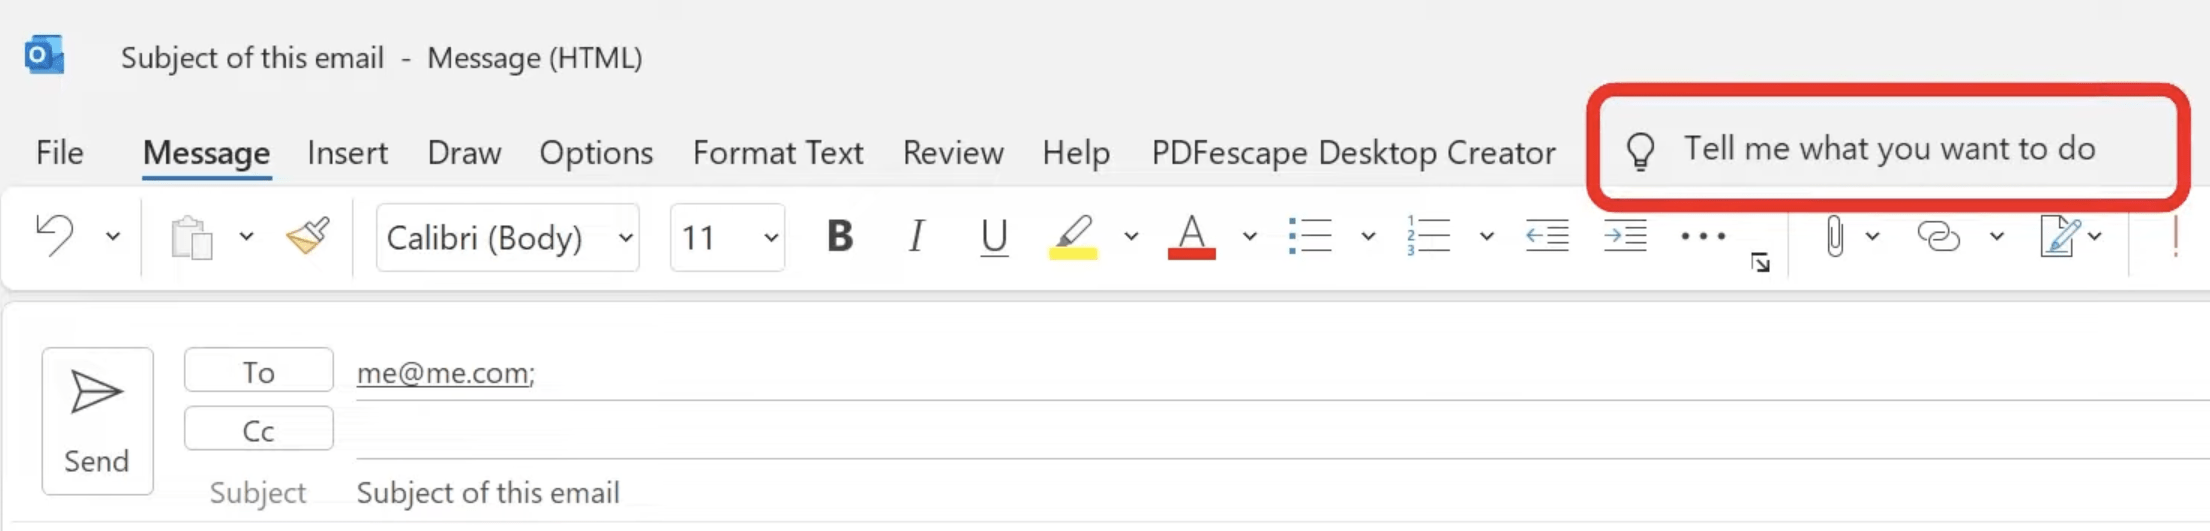Click the Signature pen icon

[x=2060, y=237]
